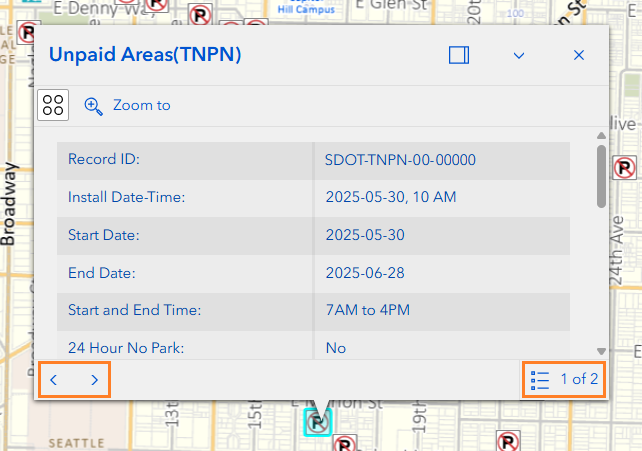Click no-parking marker beside E Glen St label

click(200, 14)
